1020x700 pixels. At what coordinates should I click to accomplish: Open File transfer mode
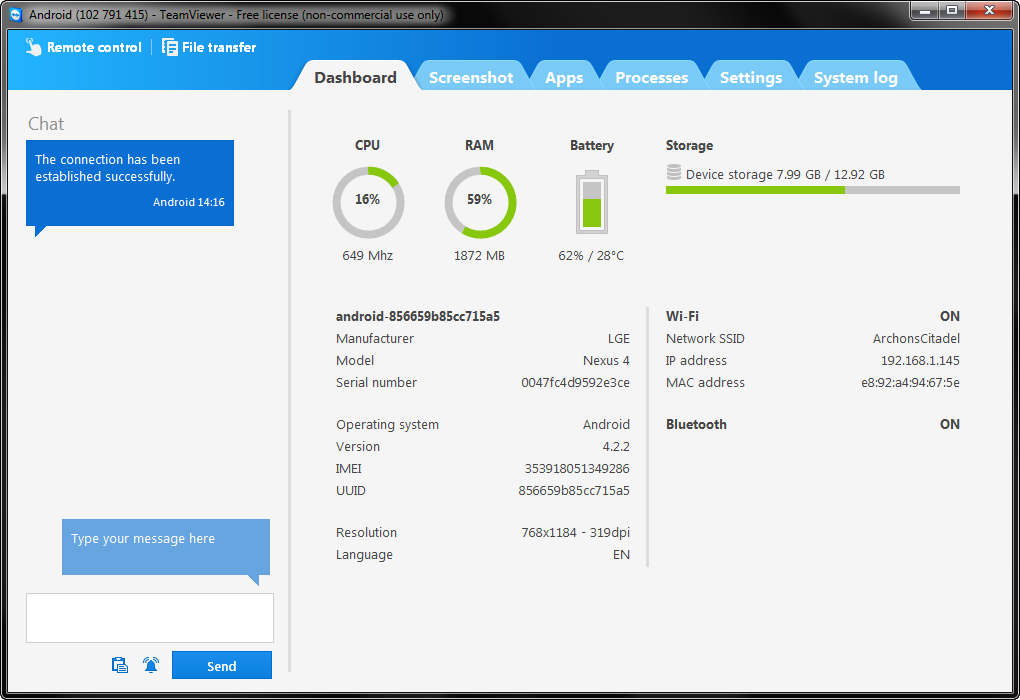(209, 46)
